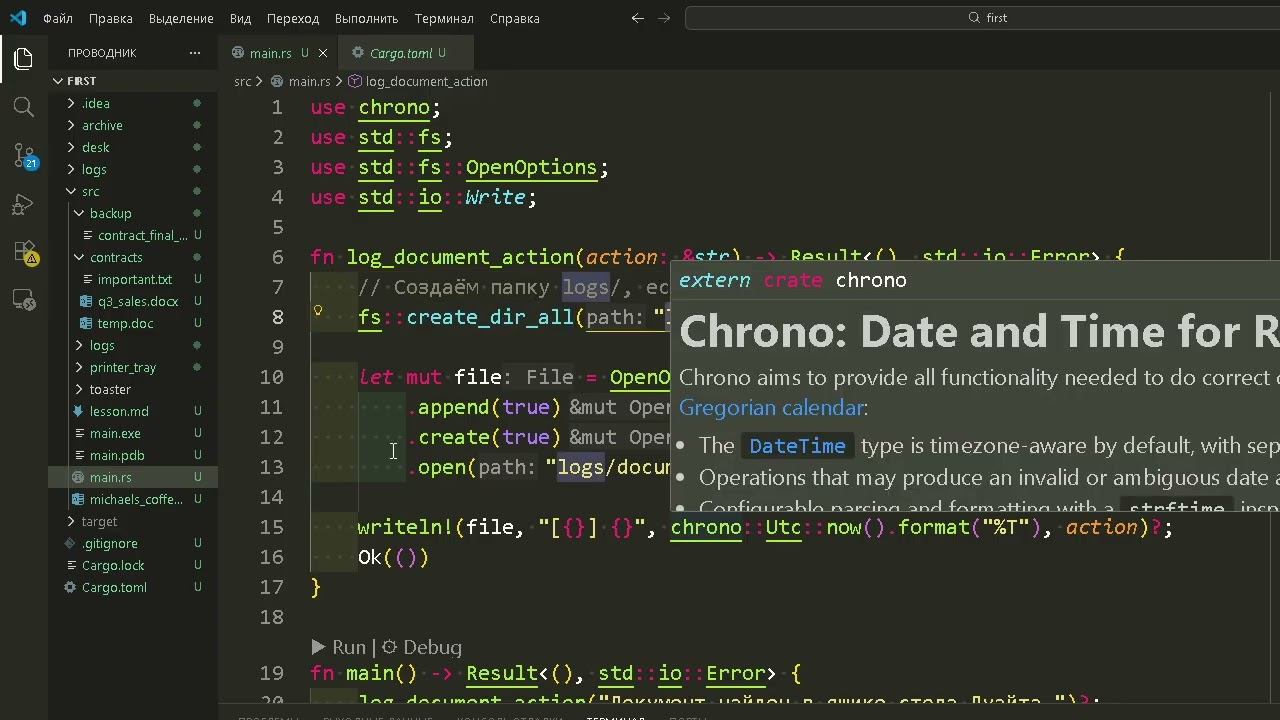Click the icon beside .gitignore

[x=70, y=543]
